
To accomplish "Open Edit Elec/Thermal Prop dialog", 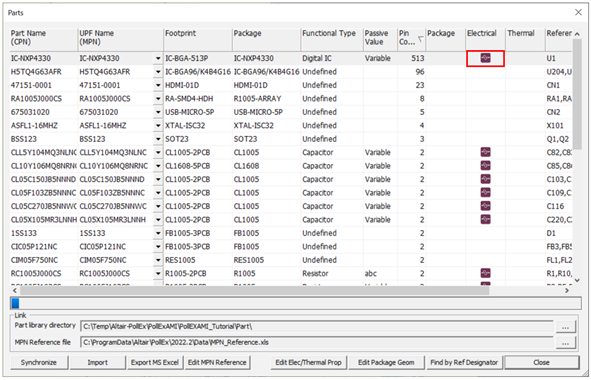I will [308, 363].
